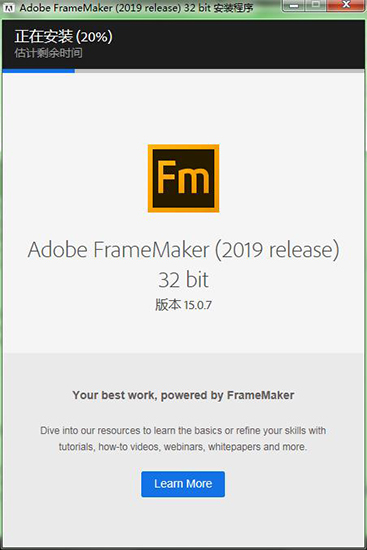Click the dark header band beside the status
The width and height of the screenshot is (367, 550).
tap(239, 44)
